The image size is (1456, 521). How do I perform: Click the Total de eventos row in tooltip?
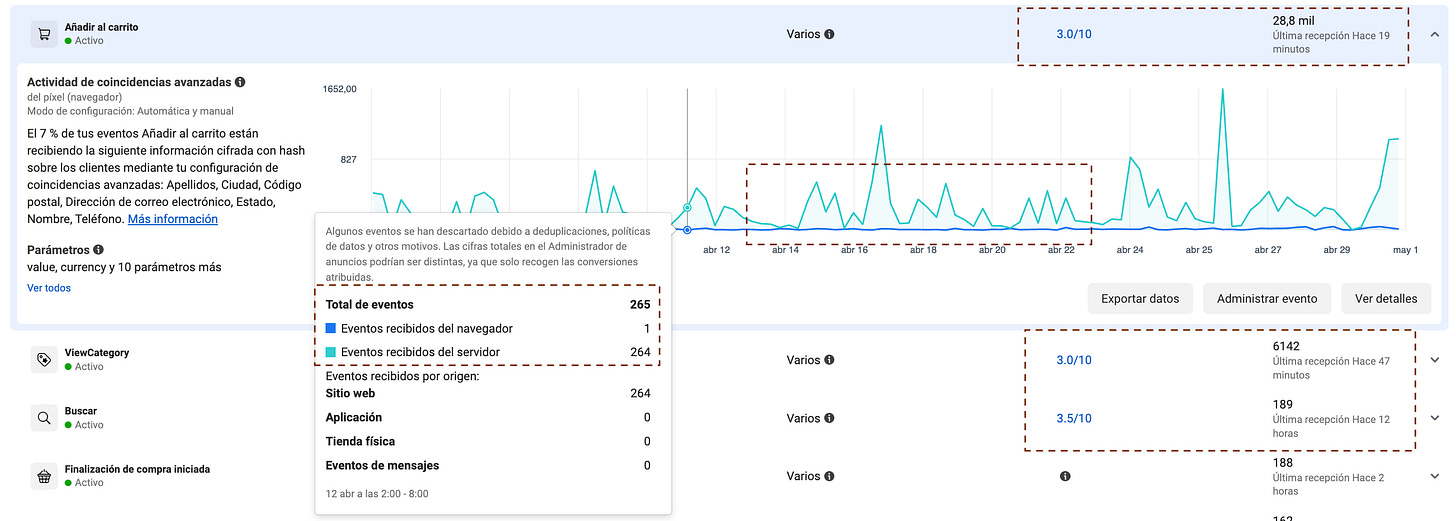click(488, 304)
